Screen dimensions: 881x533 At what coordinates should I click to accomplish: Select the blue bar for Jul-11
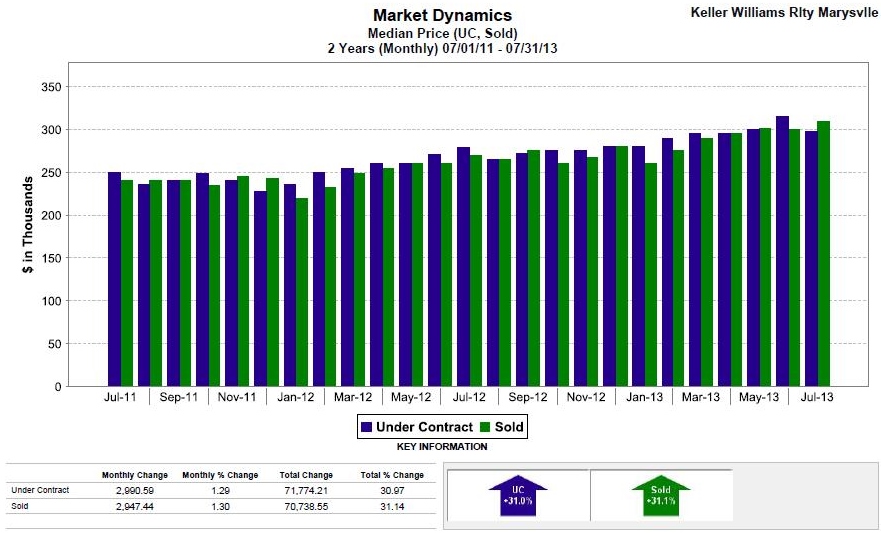114,279
